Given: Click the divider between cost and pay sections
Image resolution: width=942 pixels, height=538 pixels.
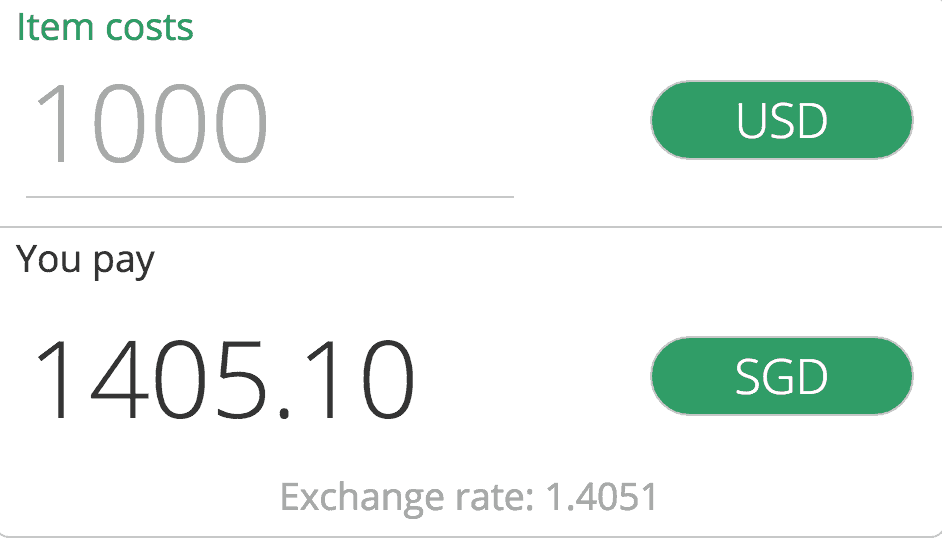Looking at the screenshot, I should coord(471,228).
